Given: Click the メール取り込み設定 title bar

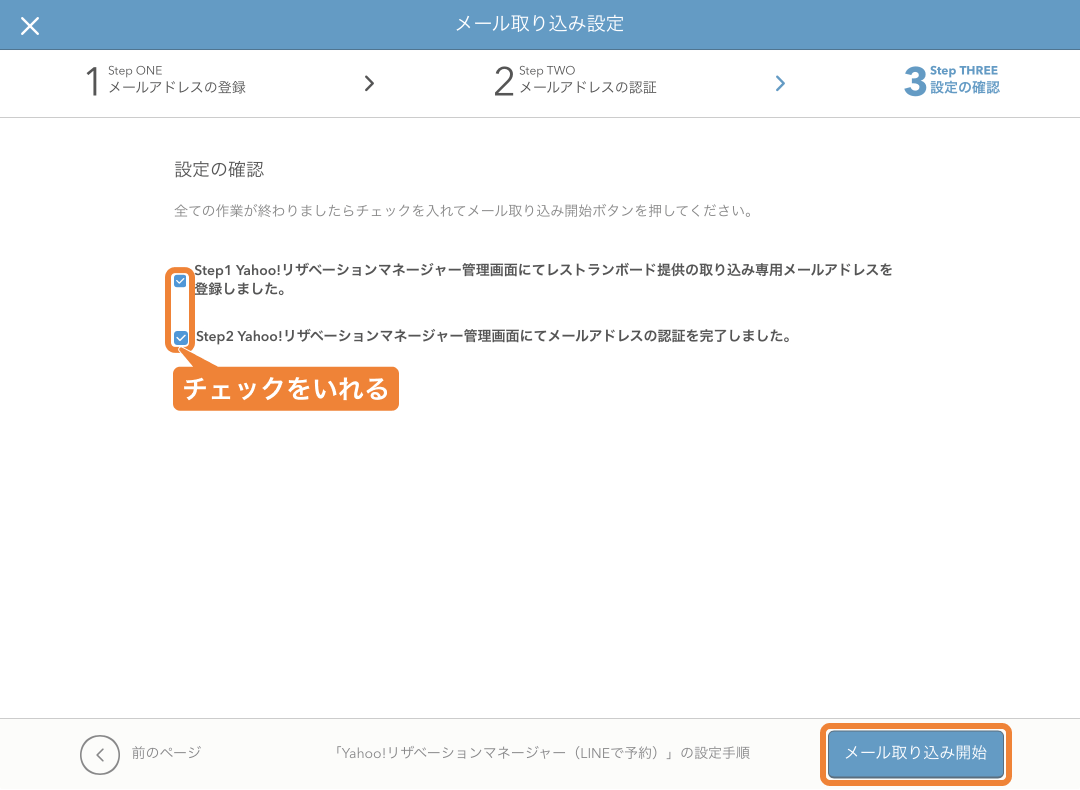Looking at the screenshot, I should click(540, 25).
